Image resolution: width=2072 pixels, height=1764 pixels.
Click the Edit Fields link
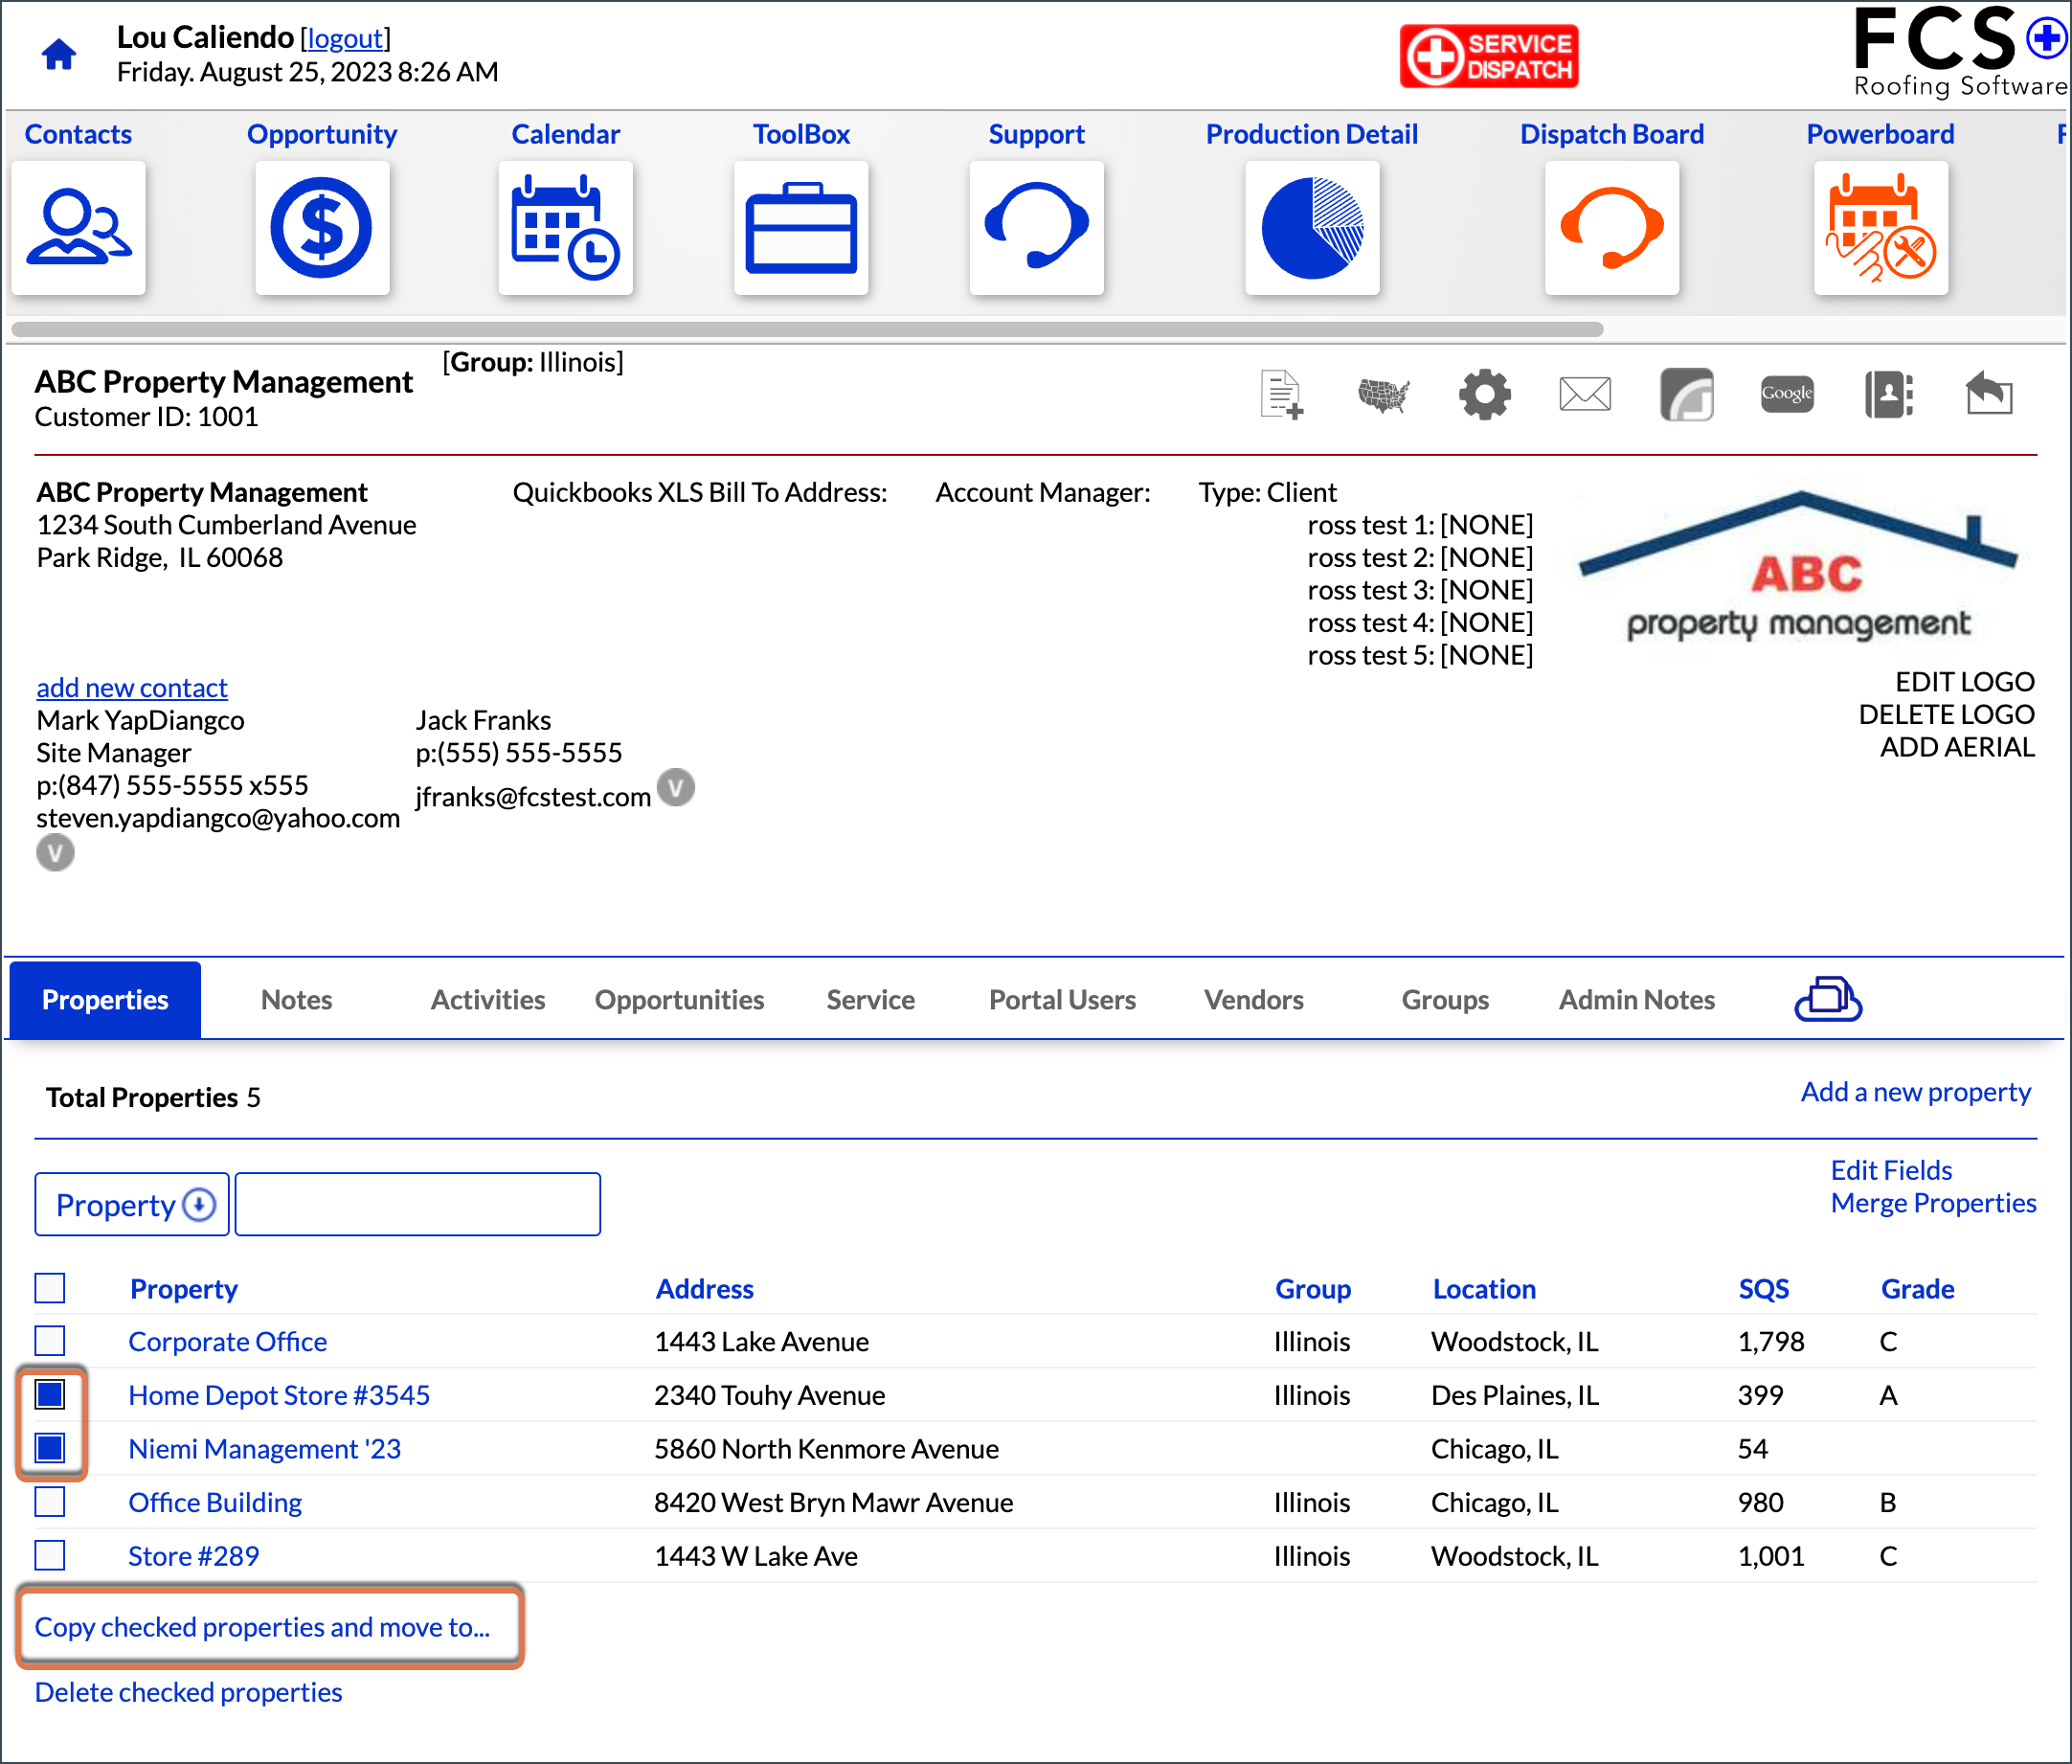[x=1891, y=1169]
